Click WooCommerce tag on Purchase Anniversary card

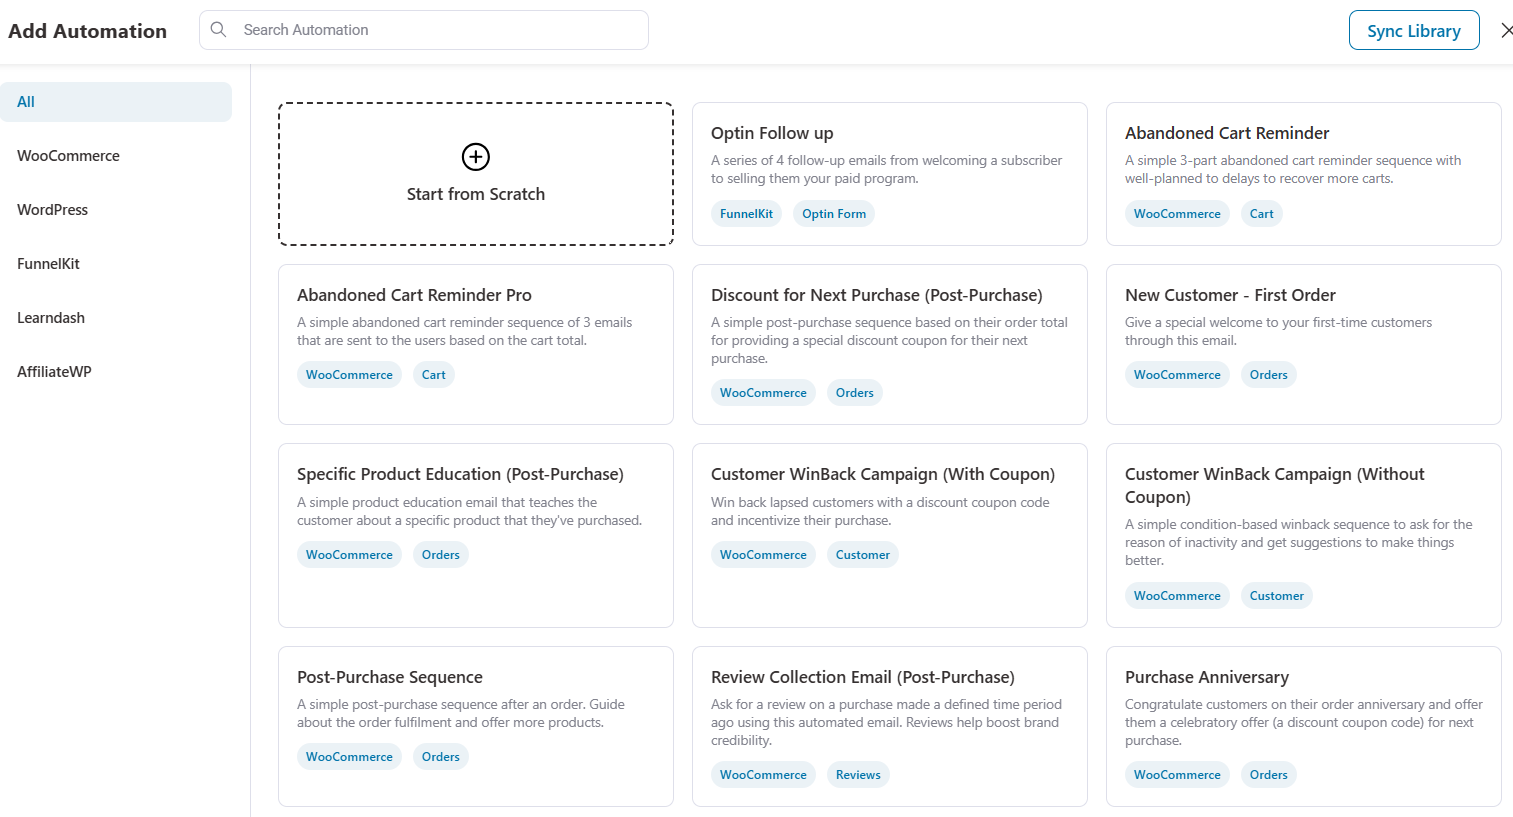[1177, 775]
